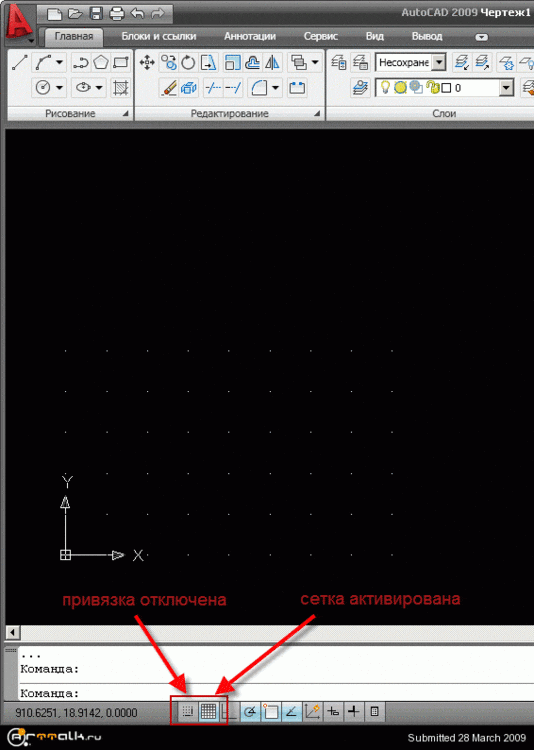Open a drawing file via folder icon
The height and width of the screenshot is (750, 534).
[x=75, y=13]
